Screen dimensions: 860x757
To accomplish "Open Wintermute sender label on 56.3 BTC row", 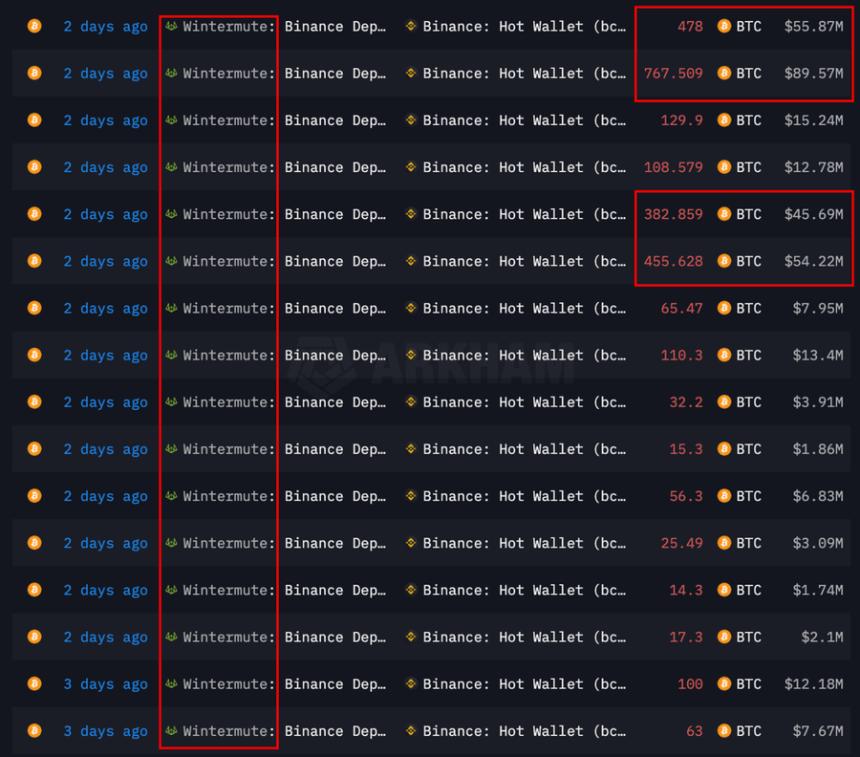I will [x=229, y=496].
